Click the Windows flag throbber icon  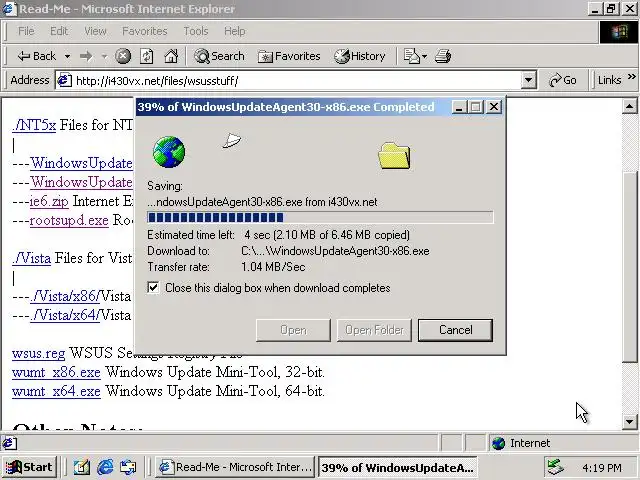click(x=619, y=32)
